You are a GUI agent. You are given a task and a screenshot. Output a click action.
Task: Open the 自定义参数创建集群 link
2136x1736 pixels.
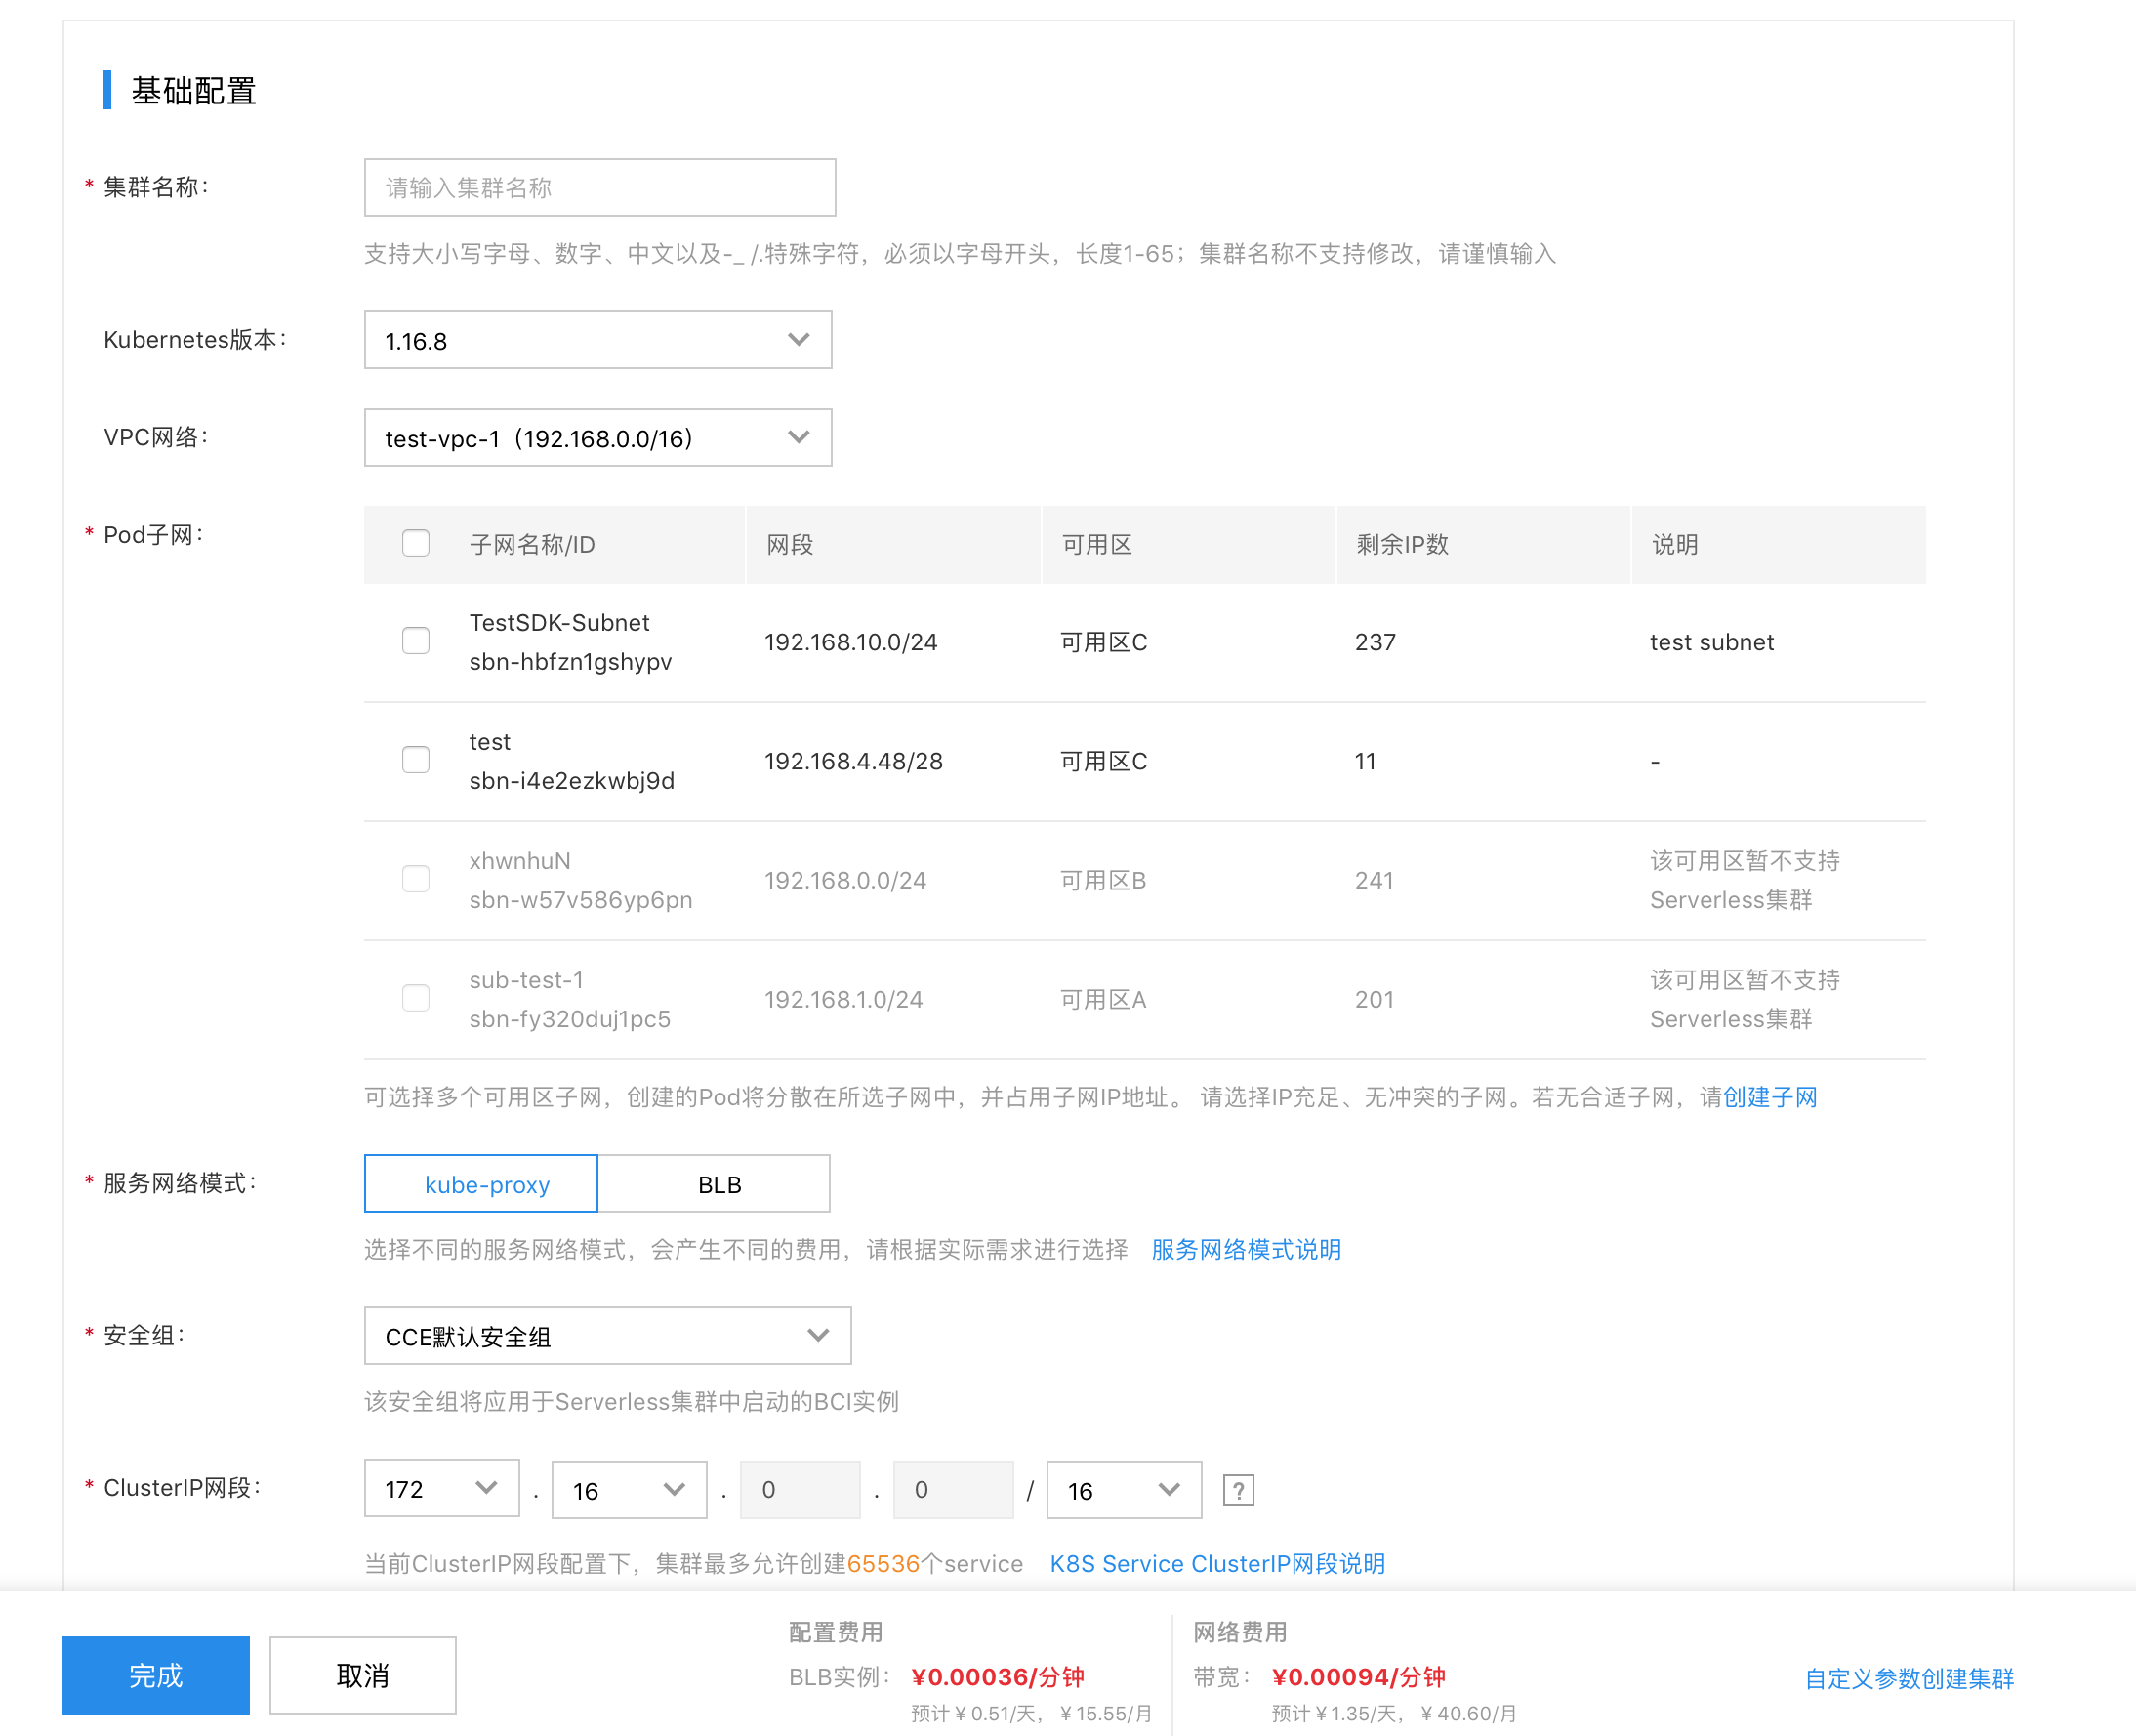(x=1909, y=1679)
